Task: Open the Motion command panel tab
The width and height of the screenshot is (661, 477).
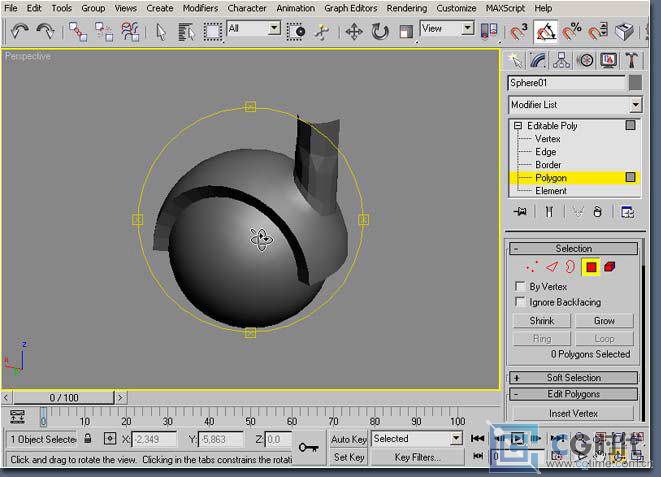Action: point(585,60)
